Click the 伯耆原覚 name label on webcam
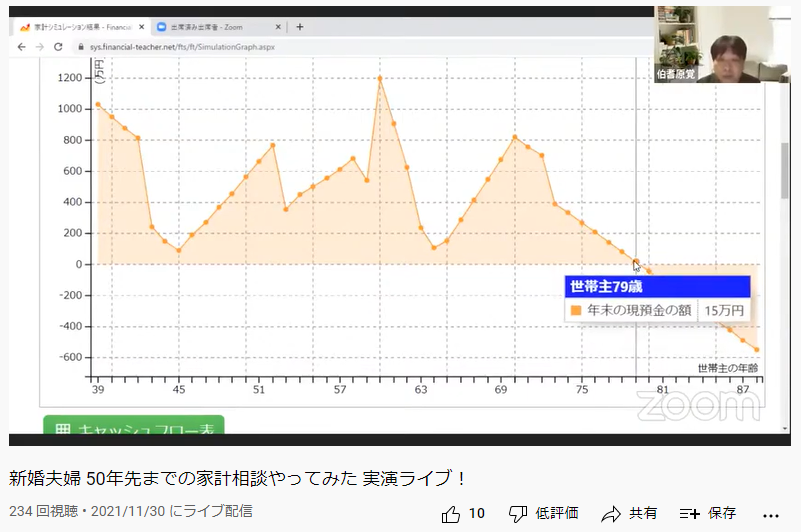The image size is (801, 532). [x=675, y=74]
